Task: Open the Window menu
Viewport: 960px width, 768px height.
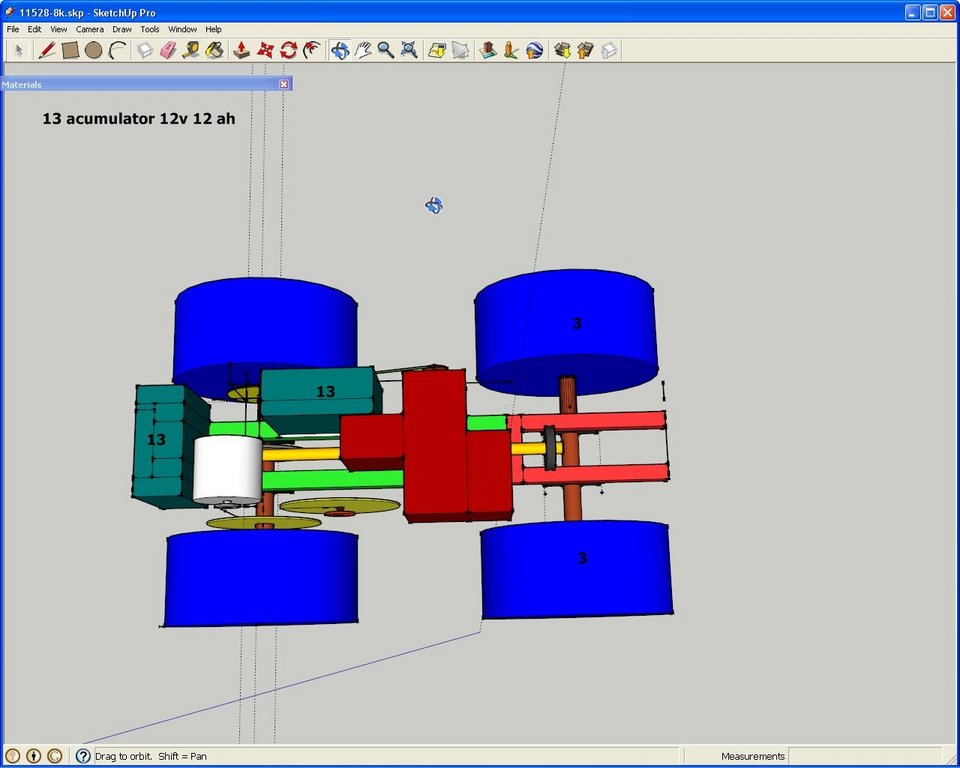Action: [182, 29]
